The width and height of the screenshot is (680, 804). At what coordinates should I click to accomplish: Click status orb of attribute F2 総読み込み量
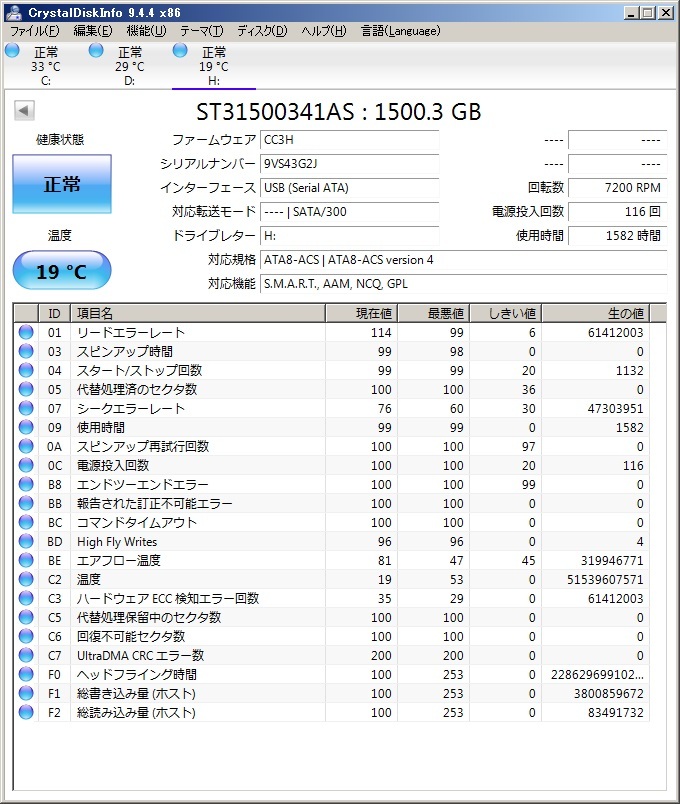[x=26, y=712]
